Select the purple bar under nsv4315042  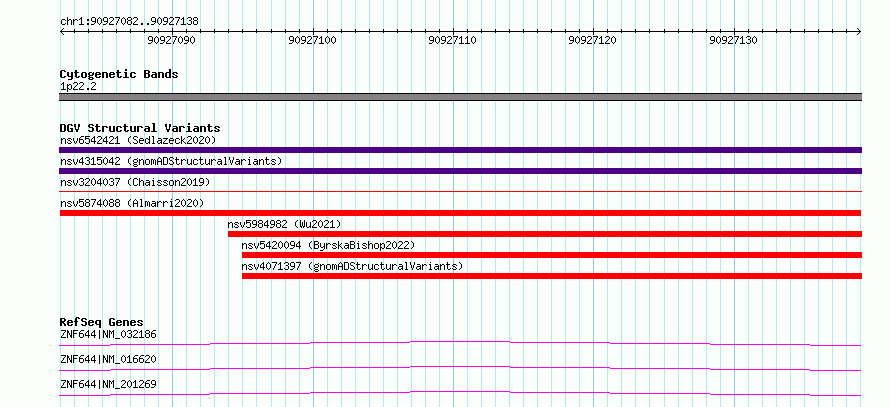tap(460, 171)
